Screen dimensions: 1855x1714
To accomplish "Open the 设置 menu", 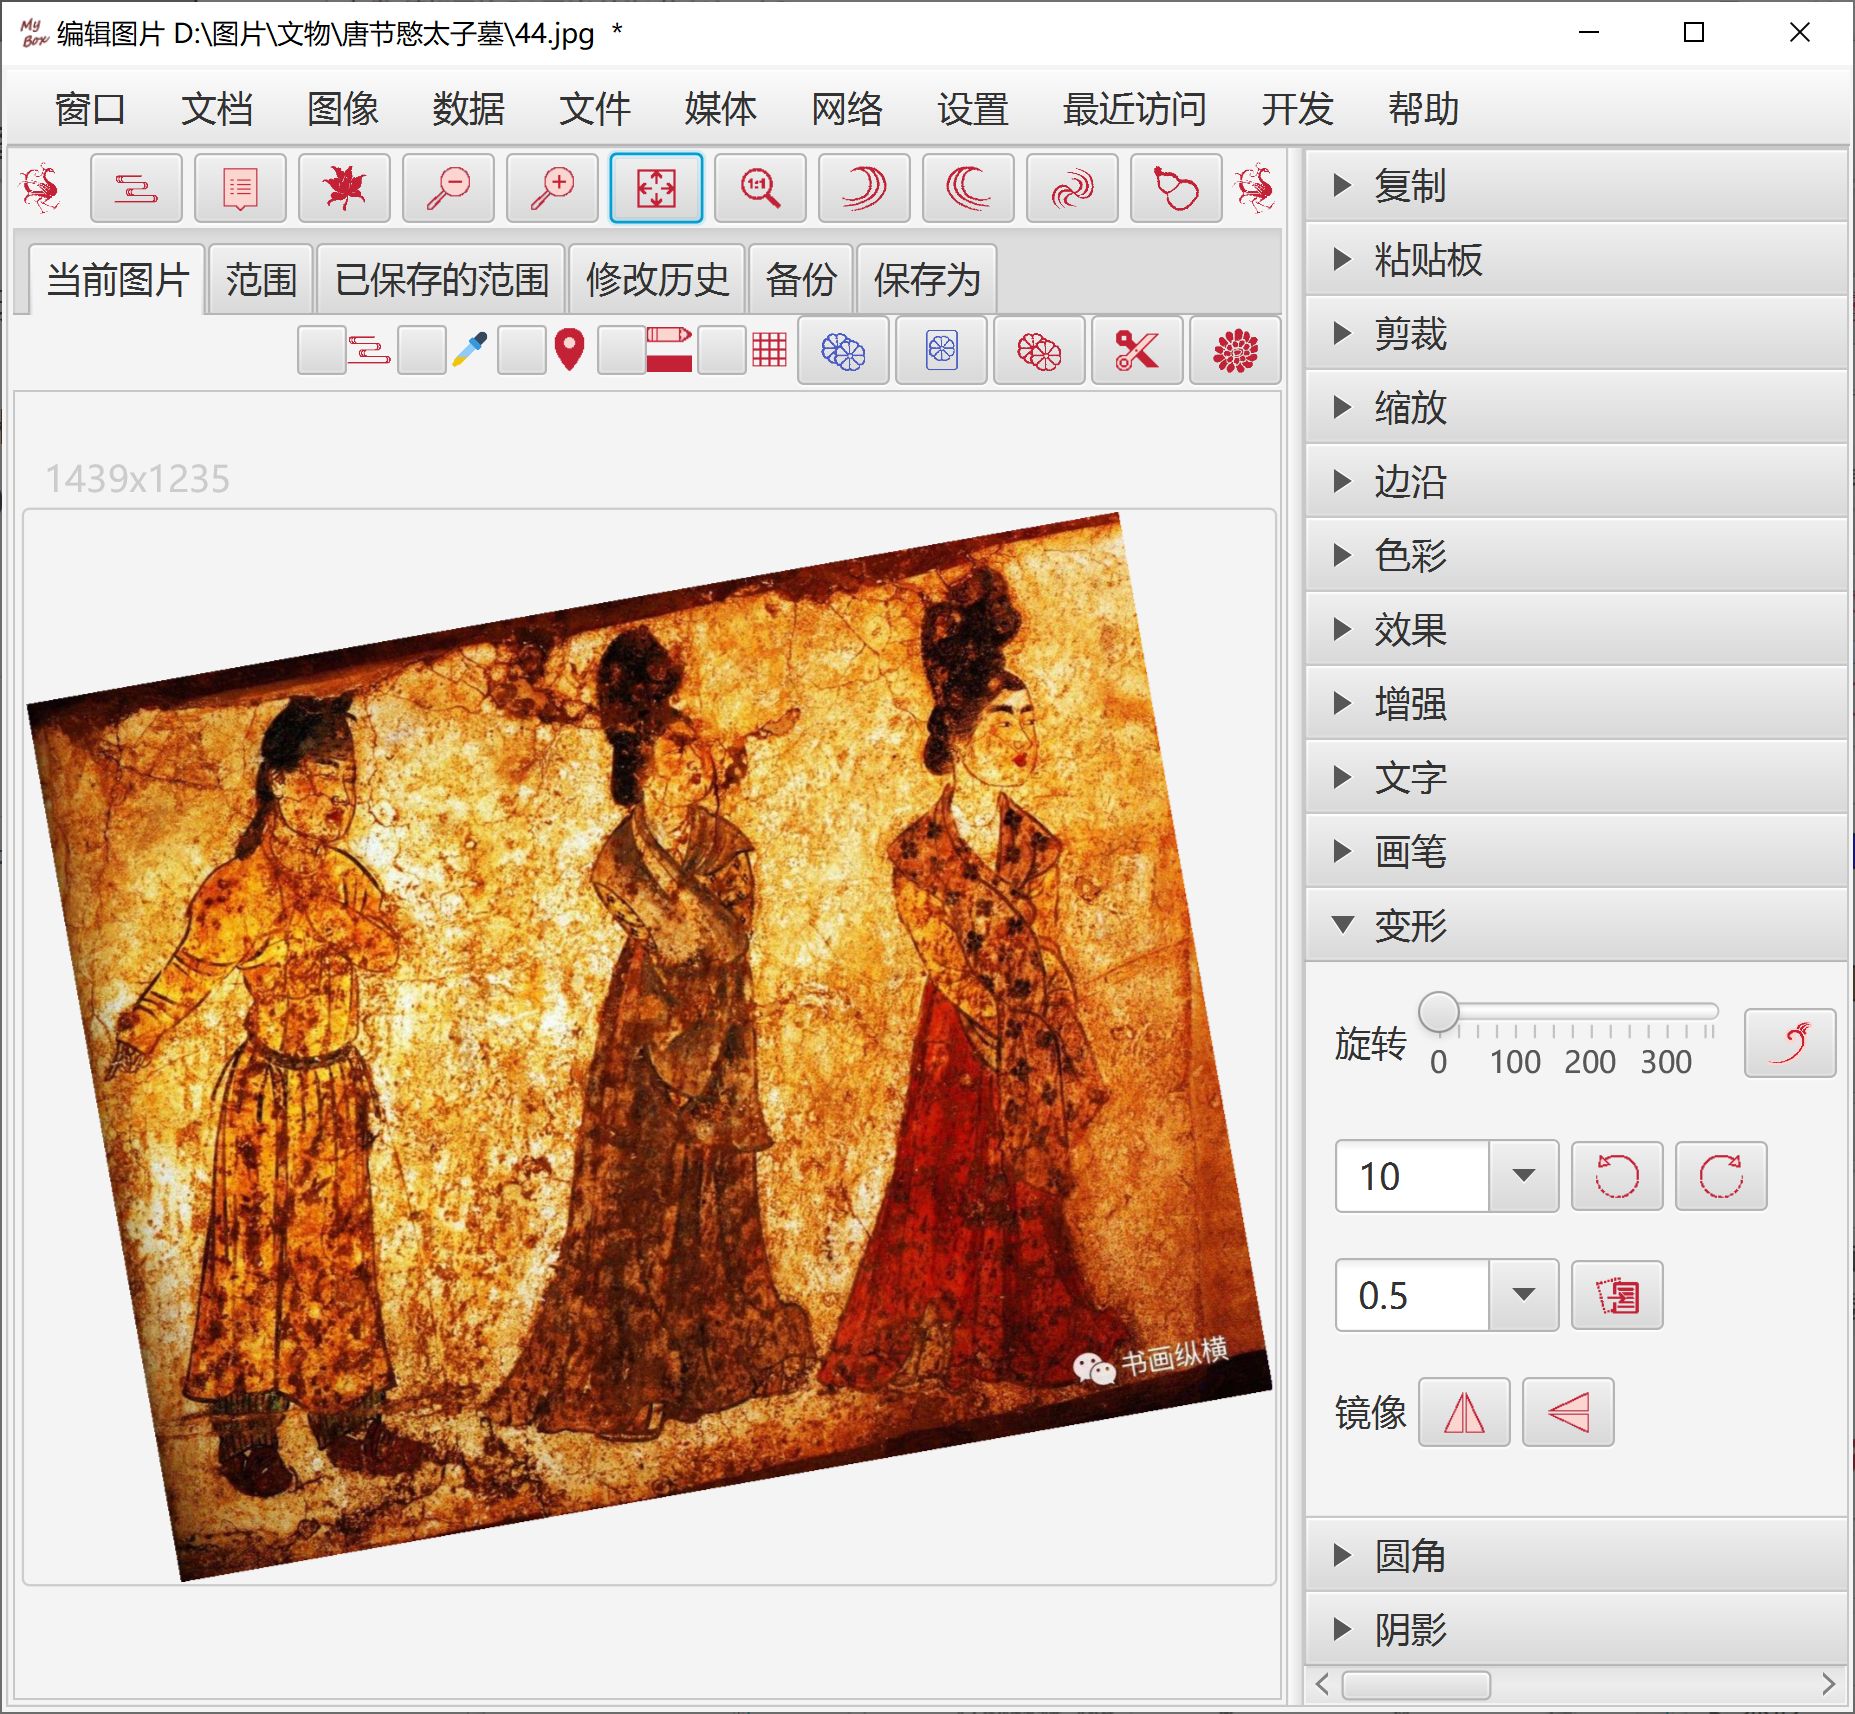I will 972,109.
